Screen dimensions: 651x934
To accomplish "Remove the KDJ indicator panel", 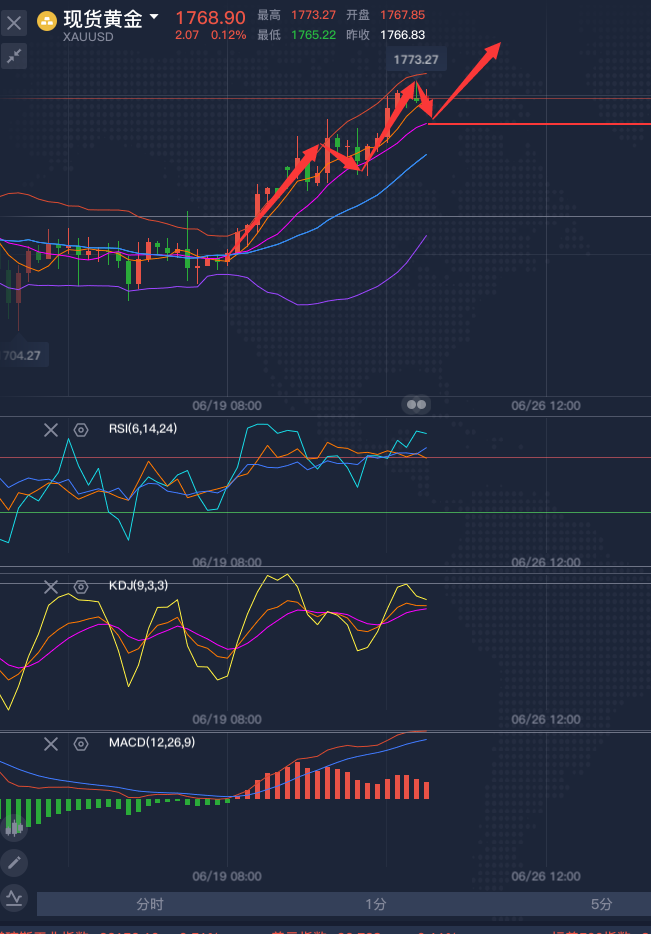I will click(51, 586).
